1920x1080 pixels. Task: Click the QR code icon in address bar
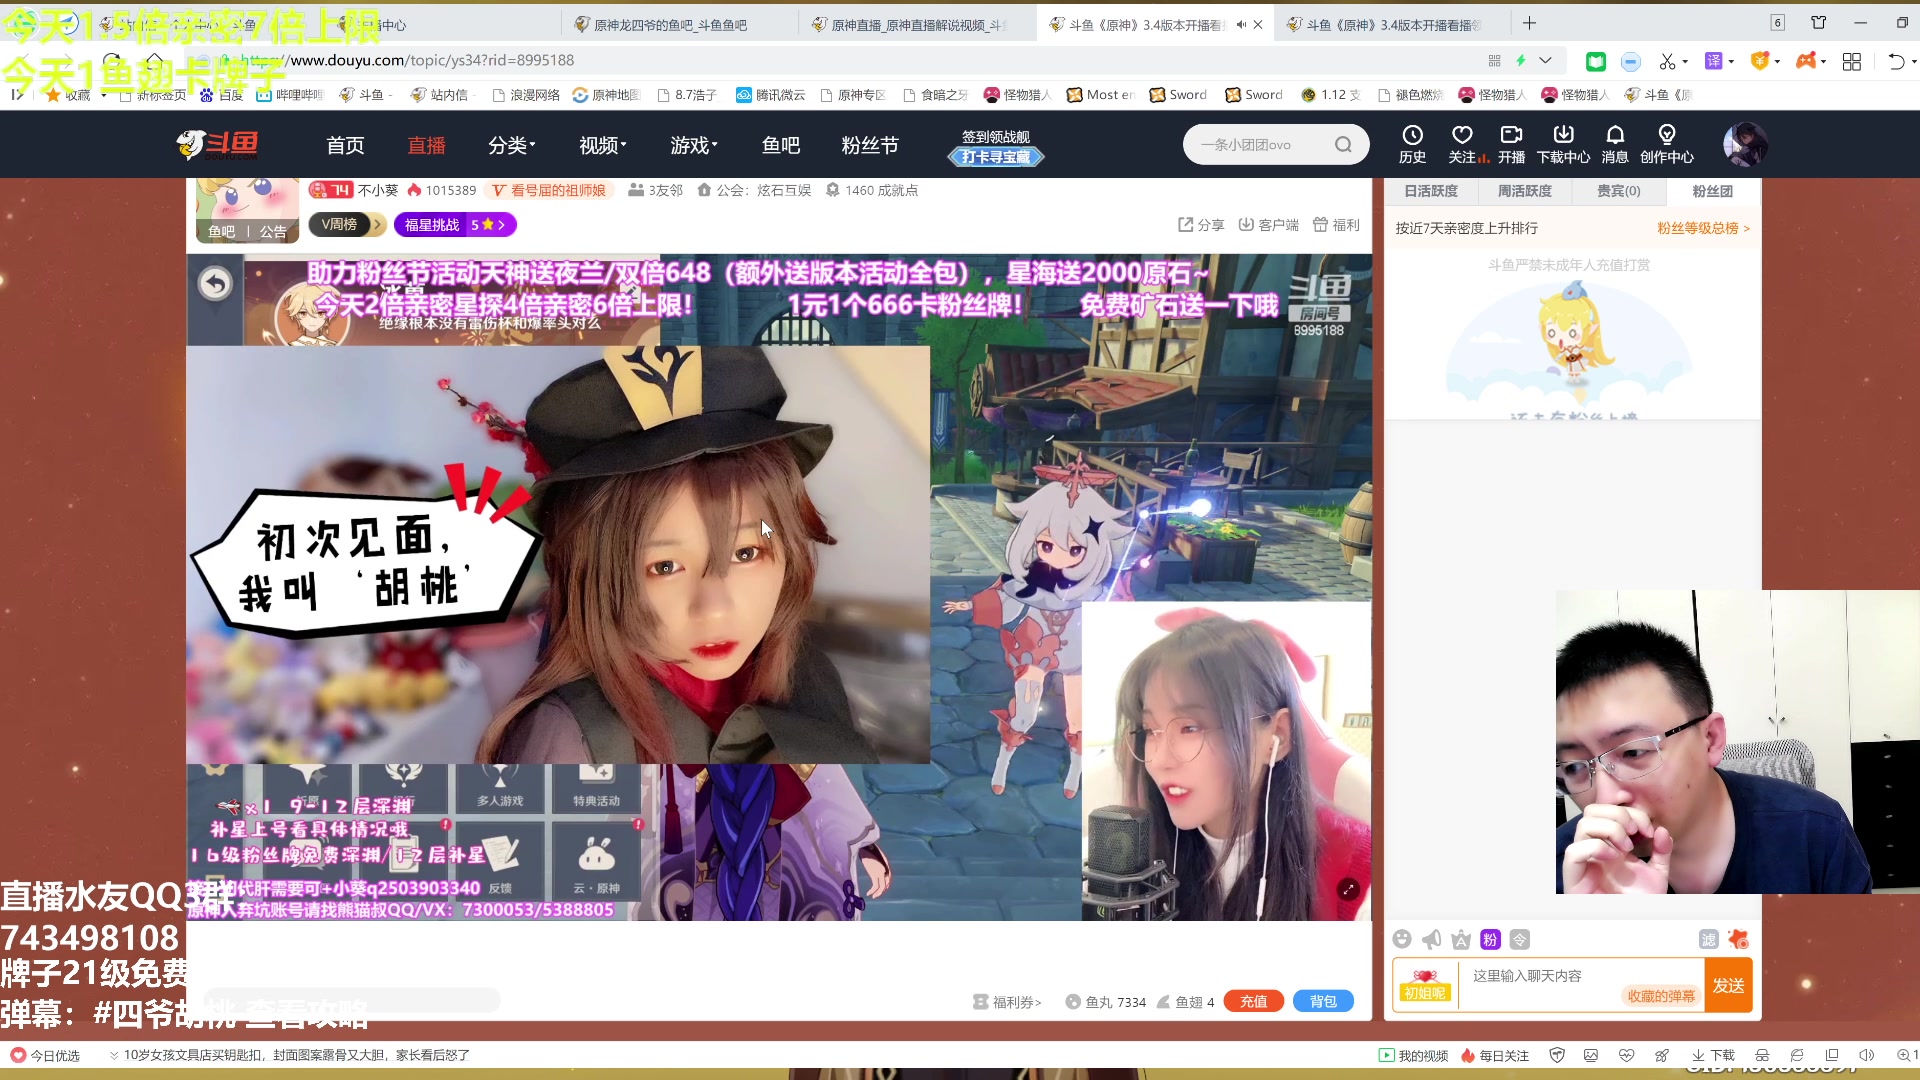tap(1494, 61)
